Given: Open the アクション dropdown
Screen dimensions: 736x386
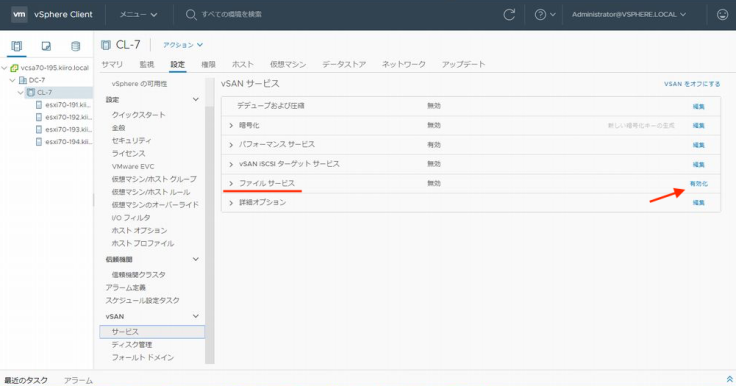Looking at the screenshot, I should pos(183,45).
